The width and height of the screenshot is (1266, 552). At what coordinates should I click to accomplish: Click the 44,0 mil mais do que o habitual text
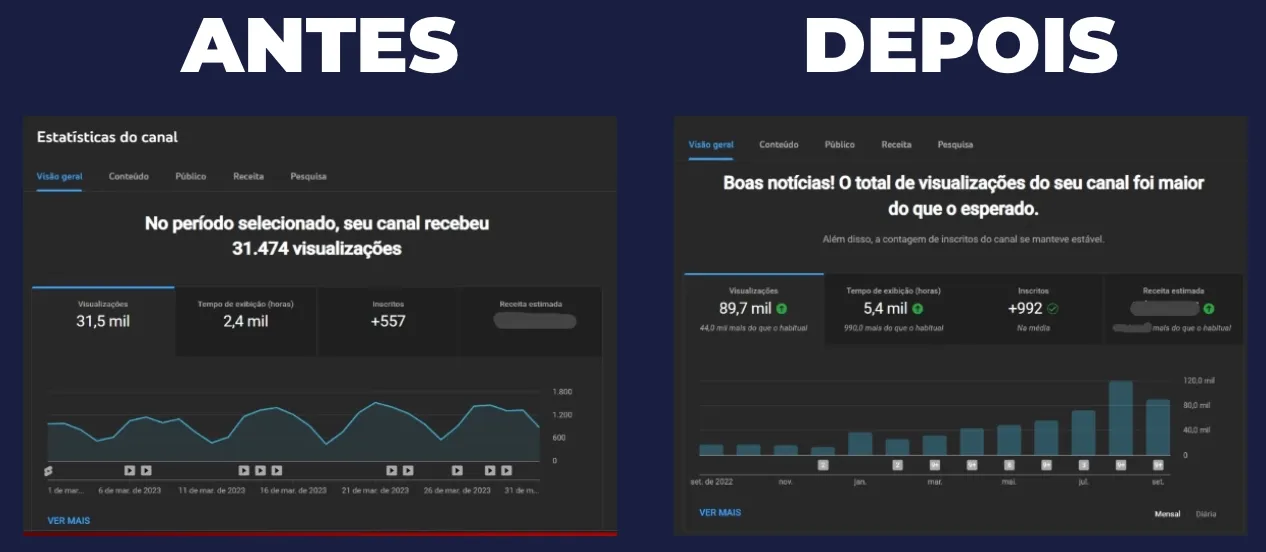click(x=753, y=328)
